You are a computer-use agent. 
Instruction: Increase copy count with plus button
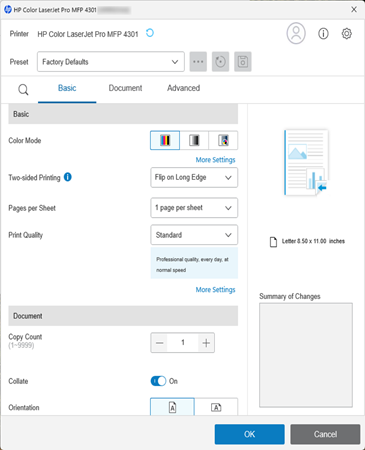pos(206,343)
